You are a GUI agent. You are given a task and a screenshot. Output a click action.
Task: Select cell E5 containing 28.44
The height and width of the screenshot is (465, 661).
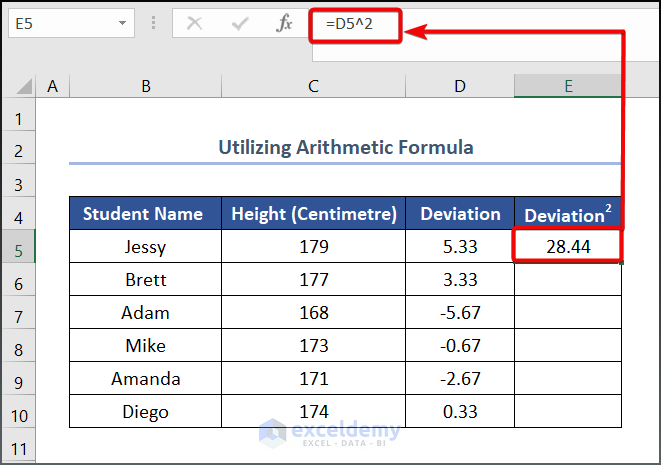[567, 246]
